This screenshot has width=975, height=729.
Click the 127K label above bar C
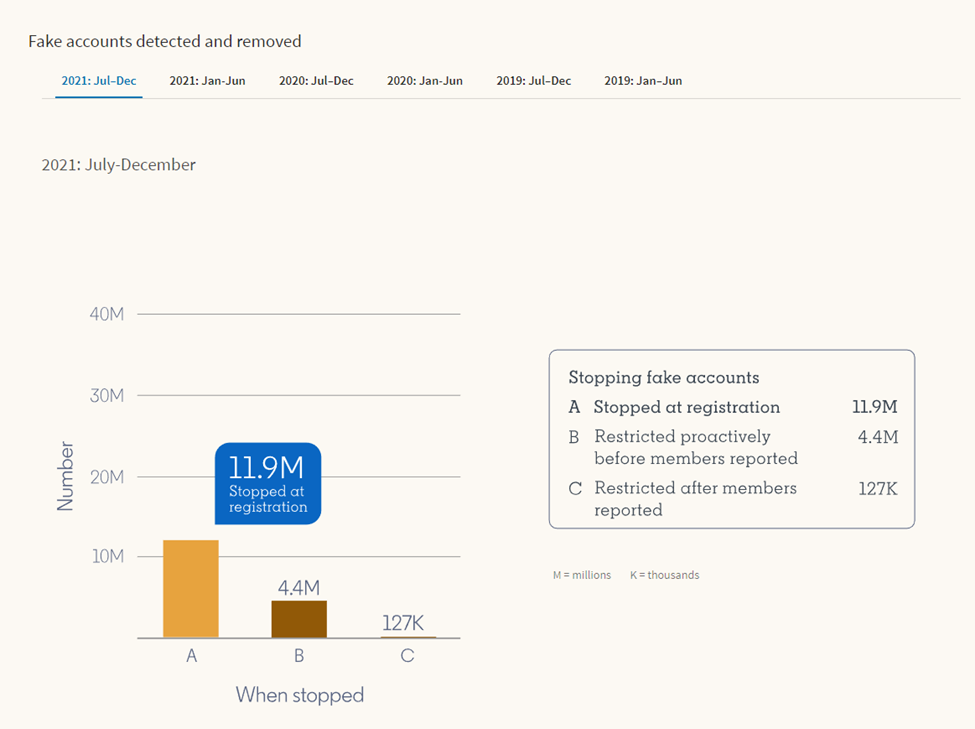[x=405, y=622]
